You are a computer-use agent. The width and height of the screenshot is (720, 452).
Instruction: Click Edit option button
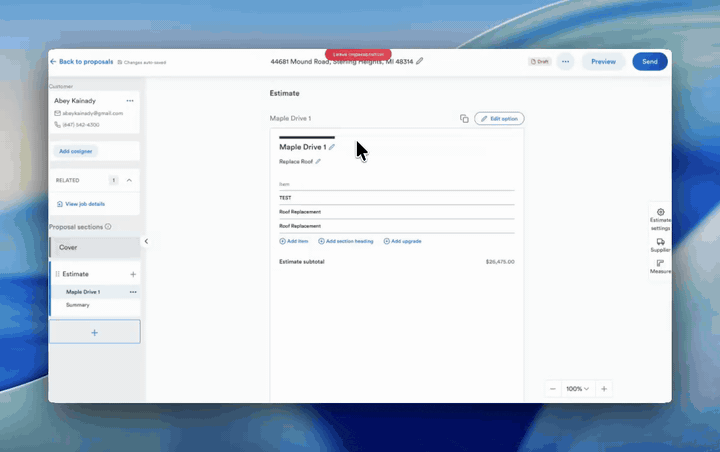point(499,119)
